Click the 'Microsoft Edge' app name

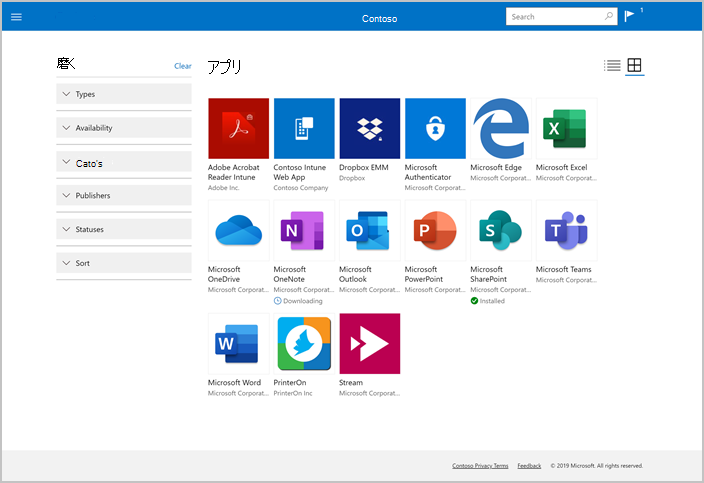coord(496,167)
